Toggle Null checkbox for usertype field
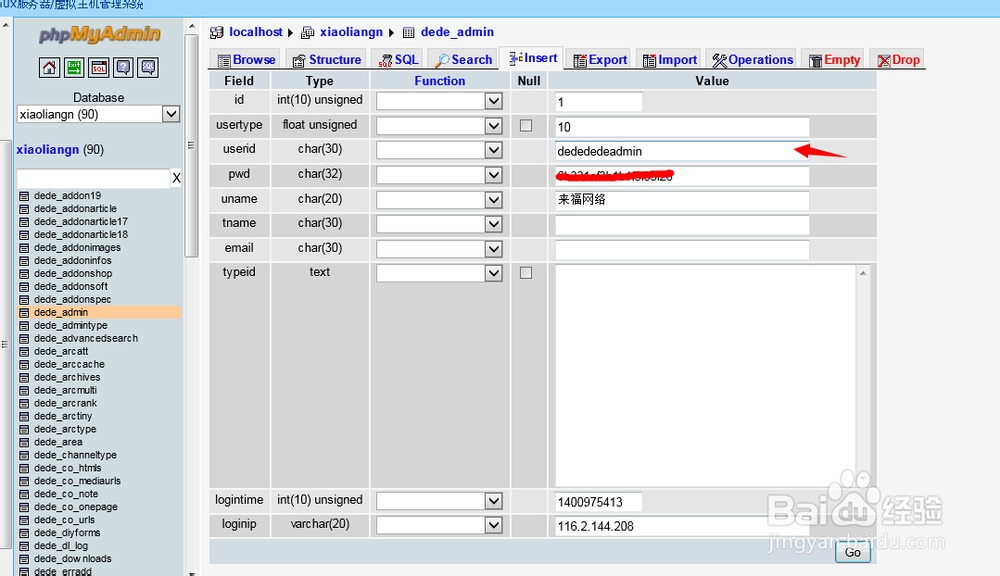 pyautogui.click(x=526, y=126)
